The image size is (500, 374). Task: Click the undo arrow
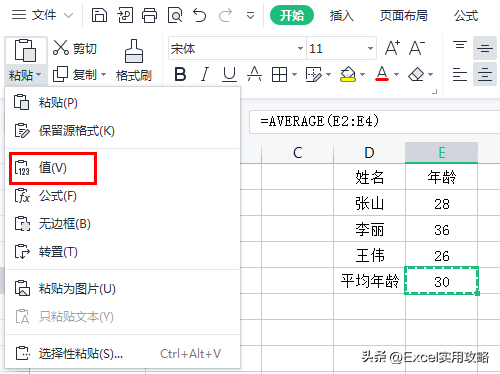[200, 15]
